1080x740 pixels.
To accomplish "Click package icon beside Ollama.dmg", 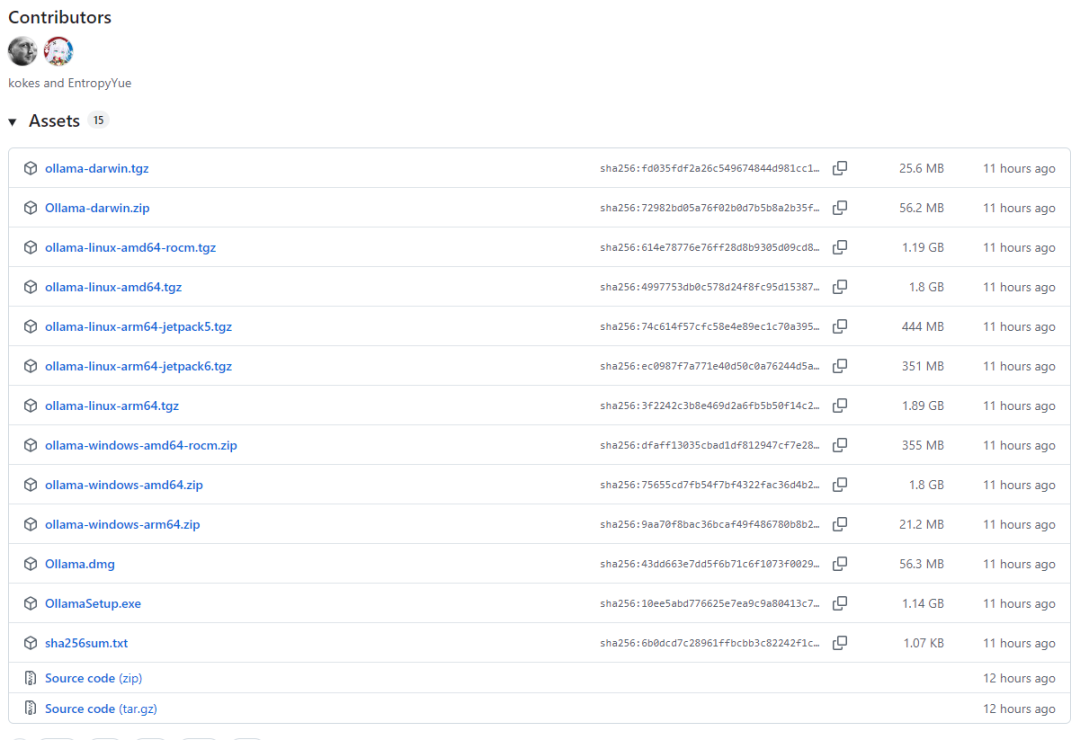I will click(x=30, y=564).
